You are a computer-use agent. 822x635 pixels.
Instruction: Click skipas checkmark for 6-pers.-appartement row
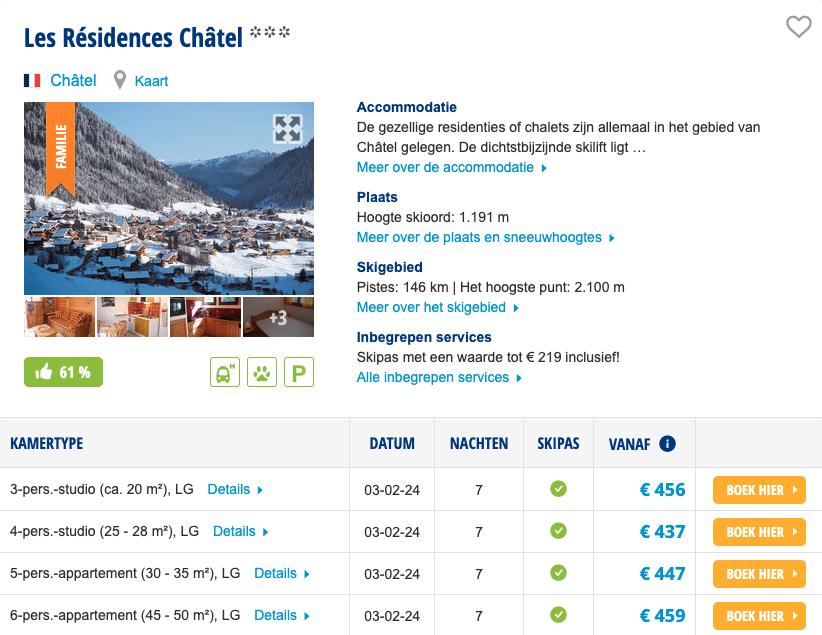click(x=558, y=615)
